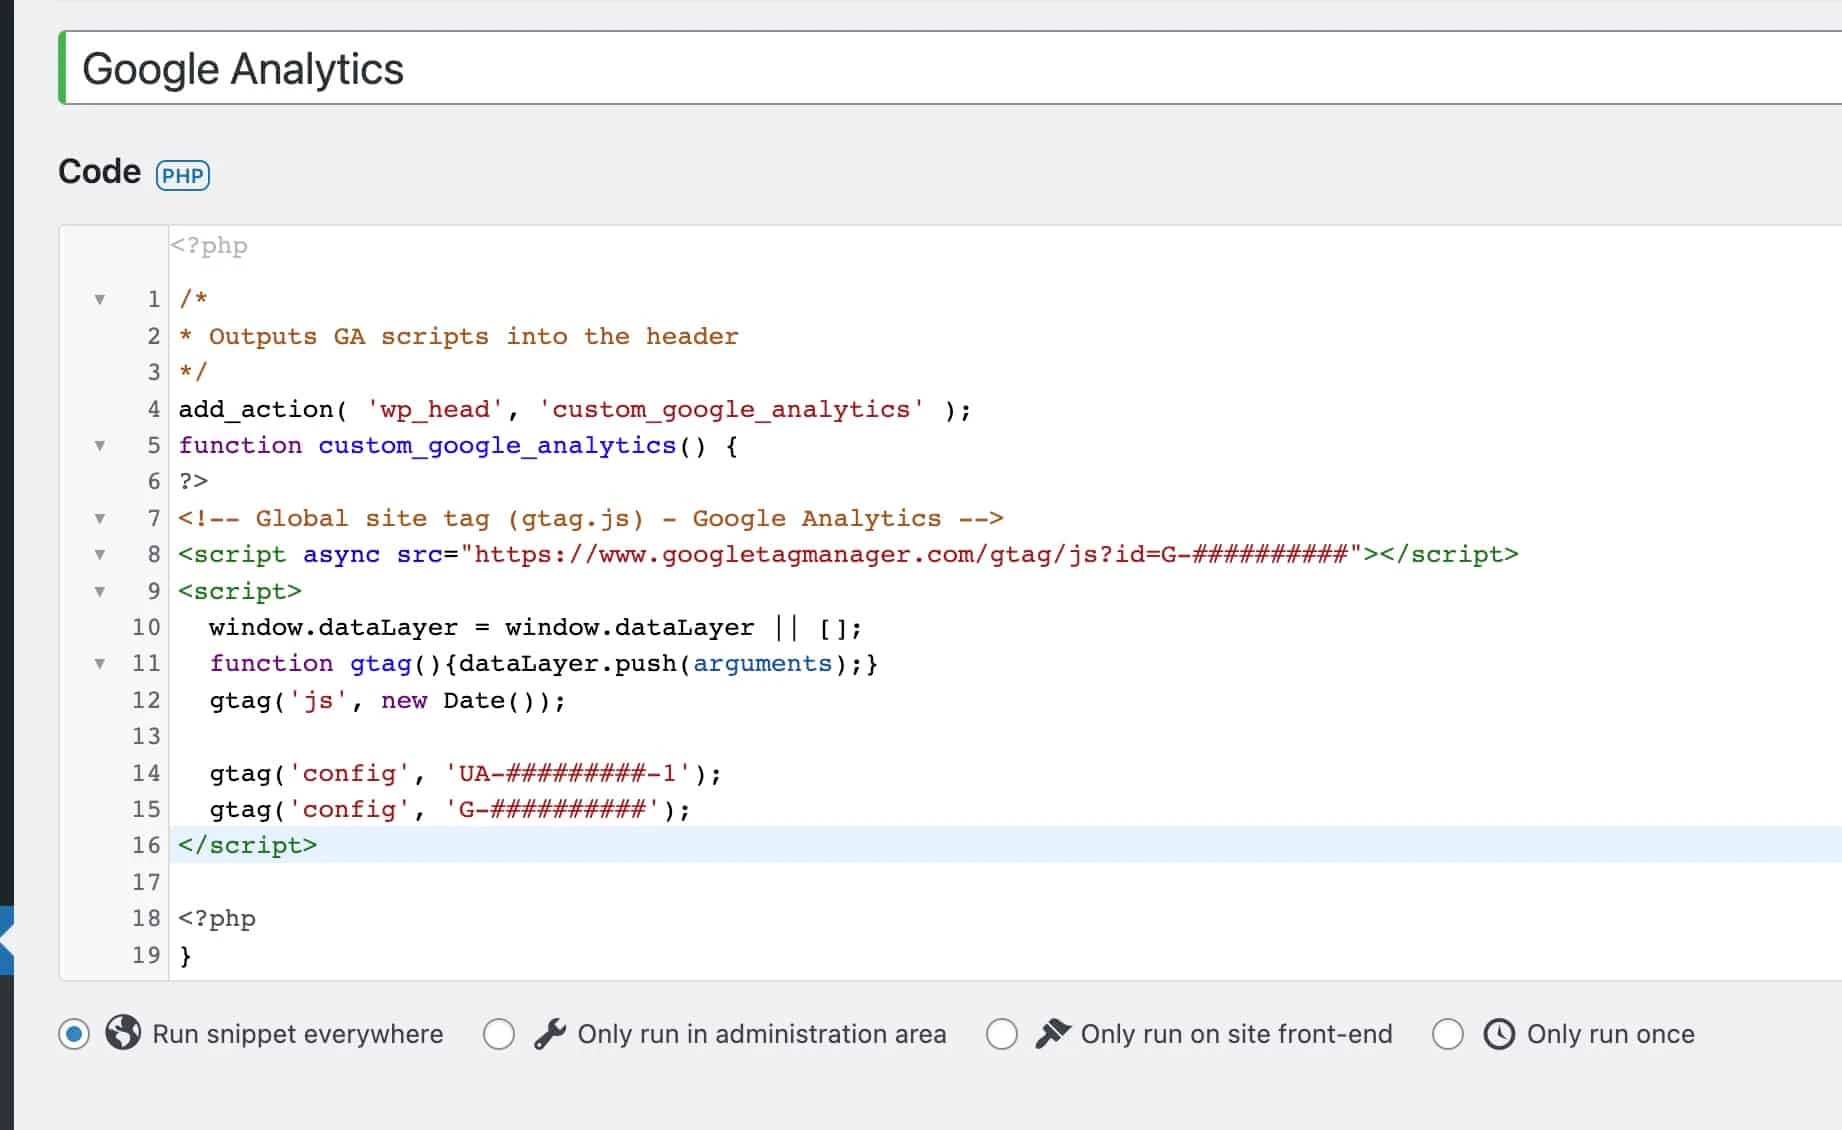The width and height of the screenshot is (1842, 1130).
Task: Click the highlighted closing script line 16
Action: [x=247, y=844]
